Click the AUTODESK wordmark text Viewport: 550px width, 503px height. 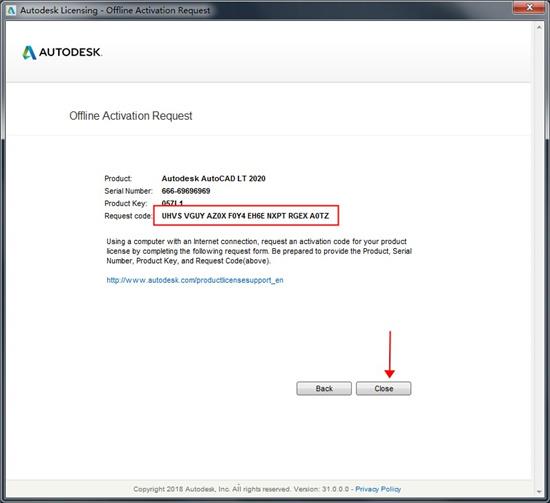(70, 52)
